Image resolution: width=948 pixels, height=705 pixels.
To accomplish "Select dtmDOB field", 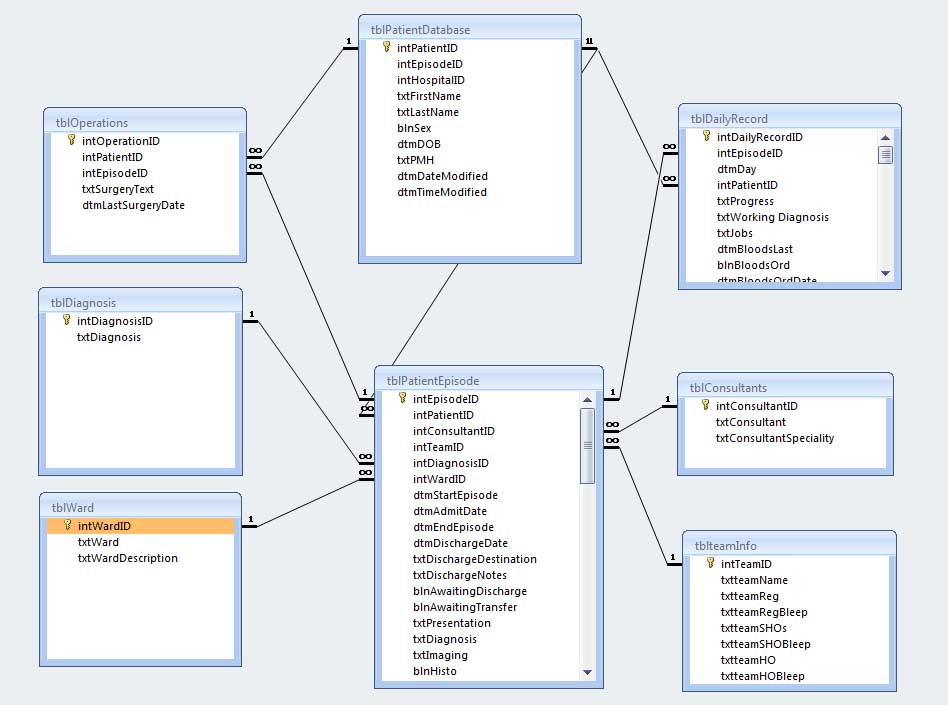I will tap(419, 144).
